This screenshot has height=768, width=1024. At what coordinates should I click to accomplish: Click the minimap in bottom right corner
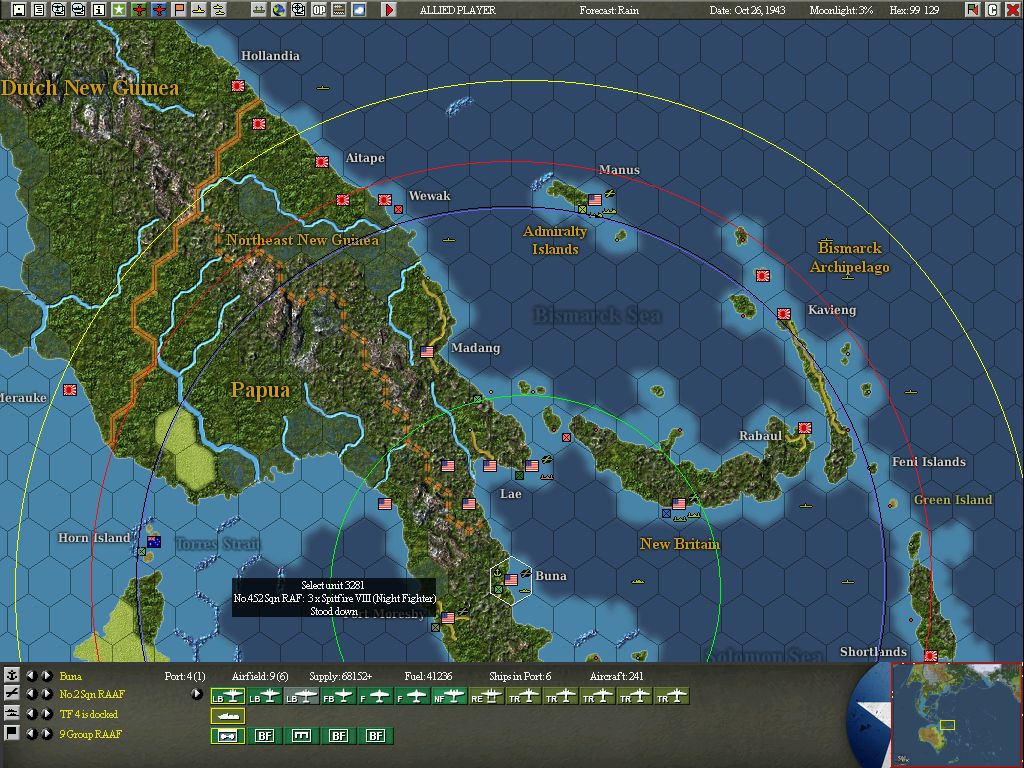click(x=956, y=715)
